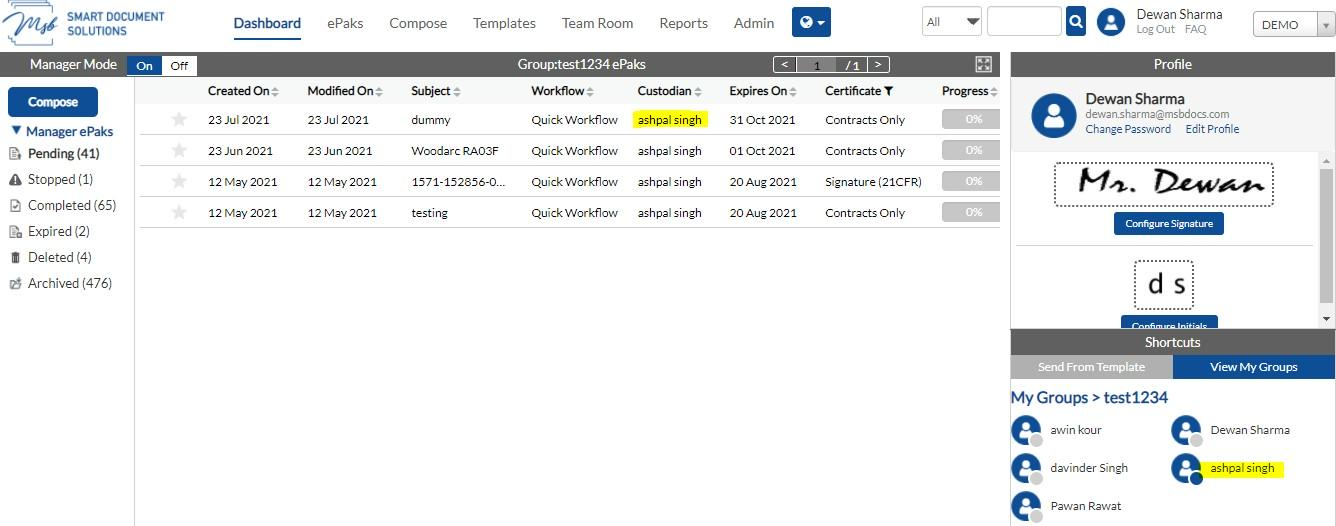Switch to View My Groups tab
The image size is (1336, 526).
pos(1253,367)
